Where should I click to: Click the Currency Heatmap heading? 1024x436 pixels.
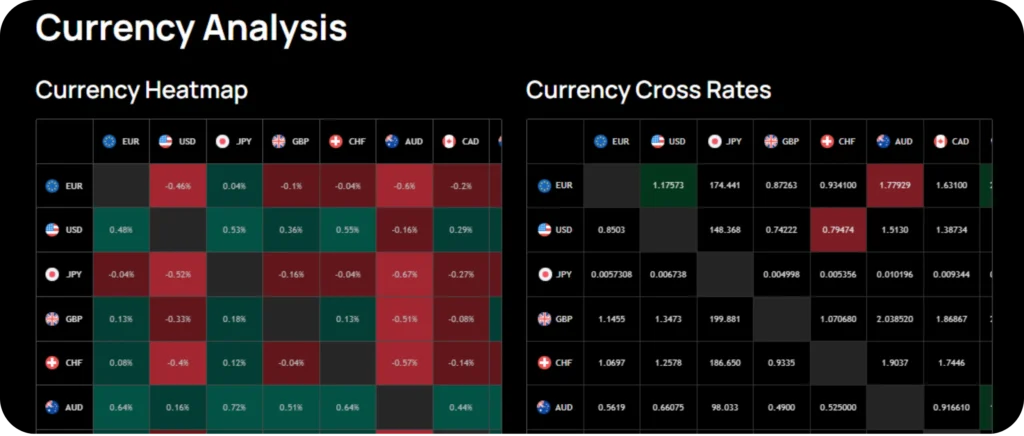point(142,90)
